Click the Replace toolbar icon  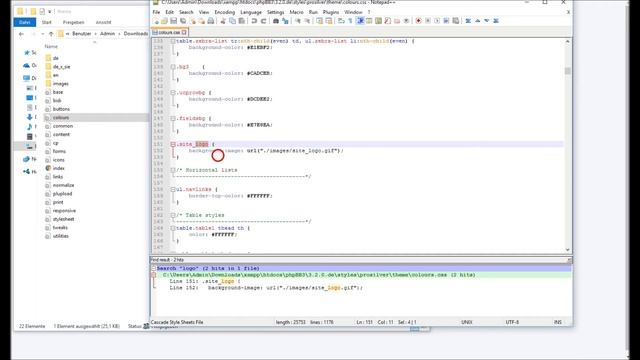pyautogui.click(x=285, y=21)
